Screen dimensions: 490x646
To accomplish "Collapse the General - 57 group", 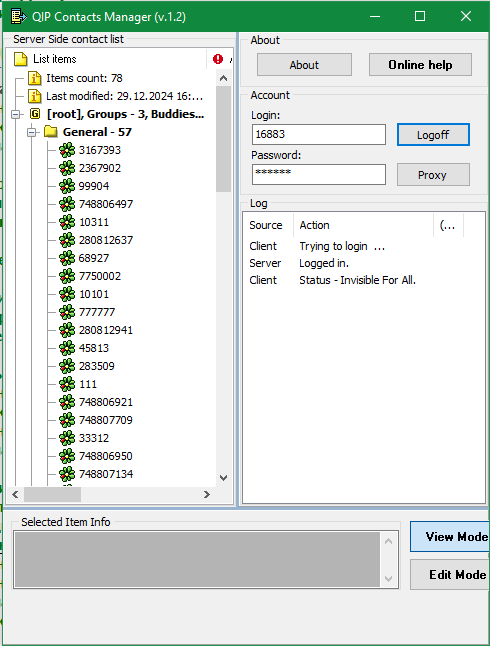I will click(x=32, y=132).
